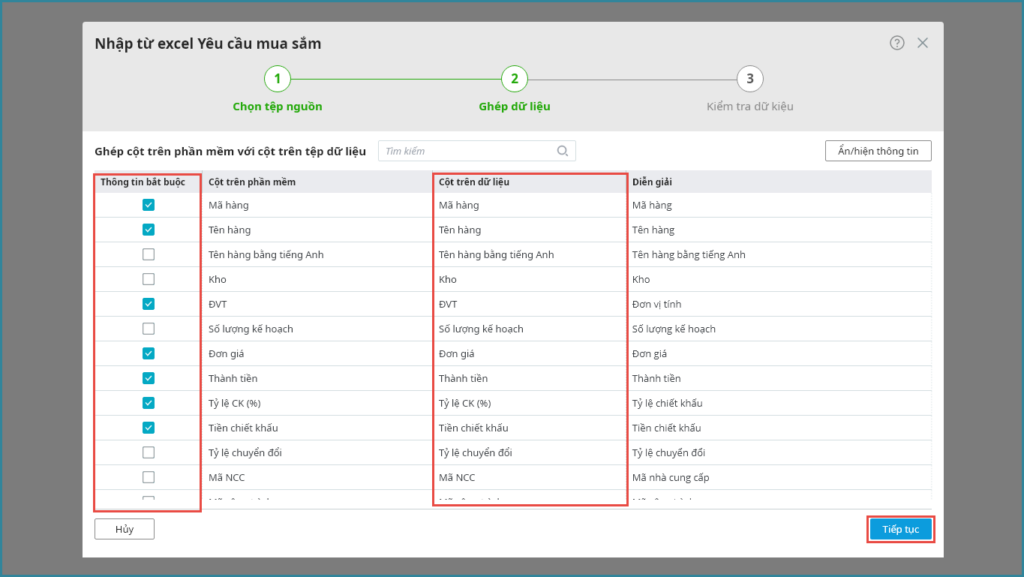
Task: Check the required box for Kho
Action: 148,279
